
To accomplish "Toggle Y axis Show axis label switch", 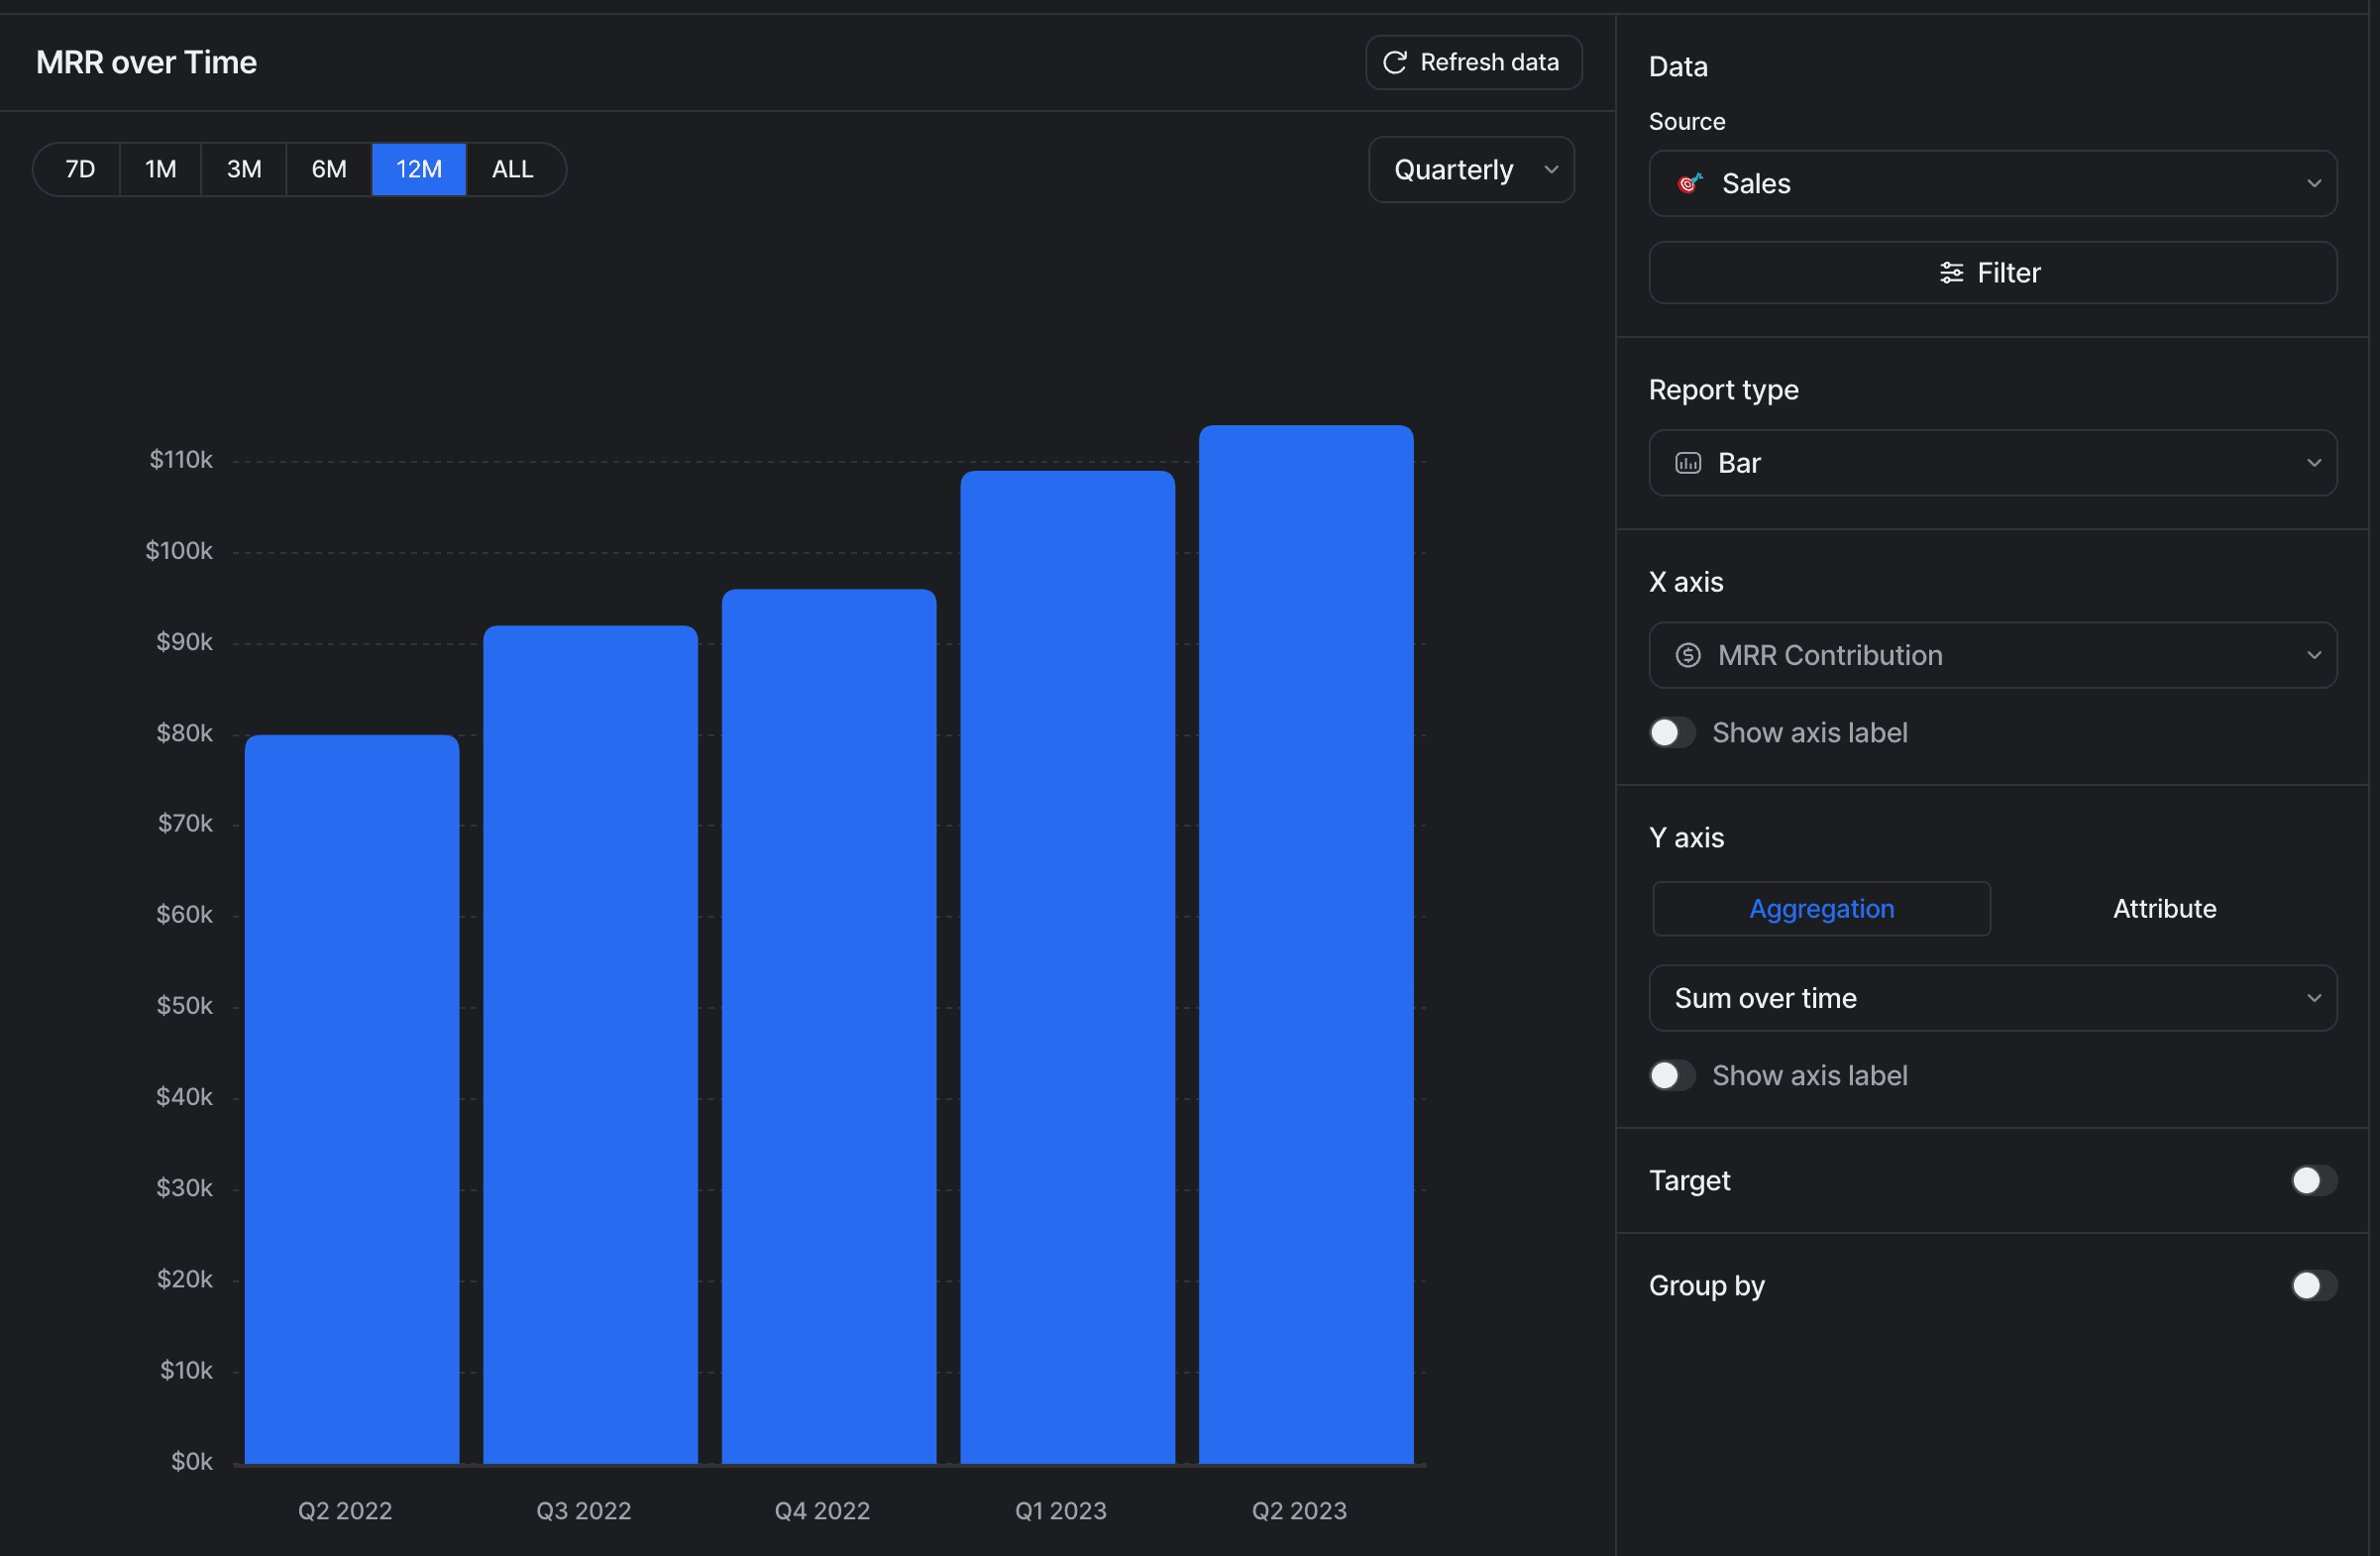I will 1671,1076.
